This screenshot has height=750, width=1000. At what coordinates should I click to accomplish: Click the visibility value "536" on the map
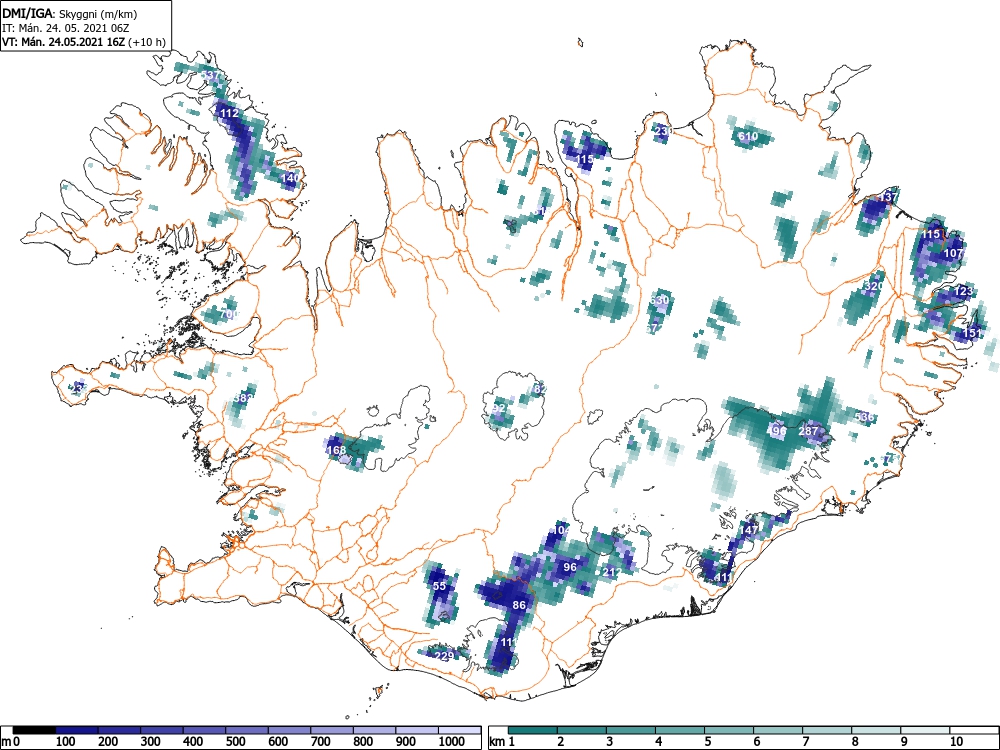pyautogui.click(x=864, y=417)
